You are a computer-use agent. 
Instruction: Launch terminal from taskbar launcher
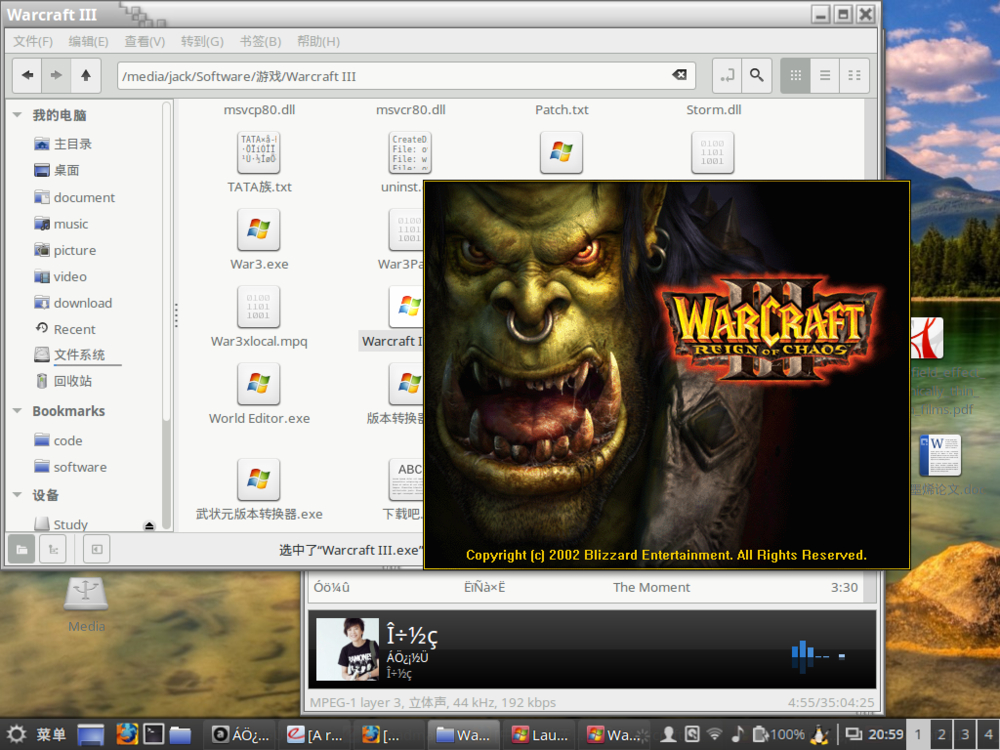154,735
